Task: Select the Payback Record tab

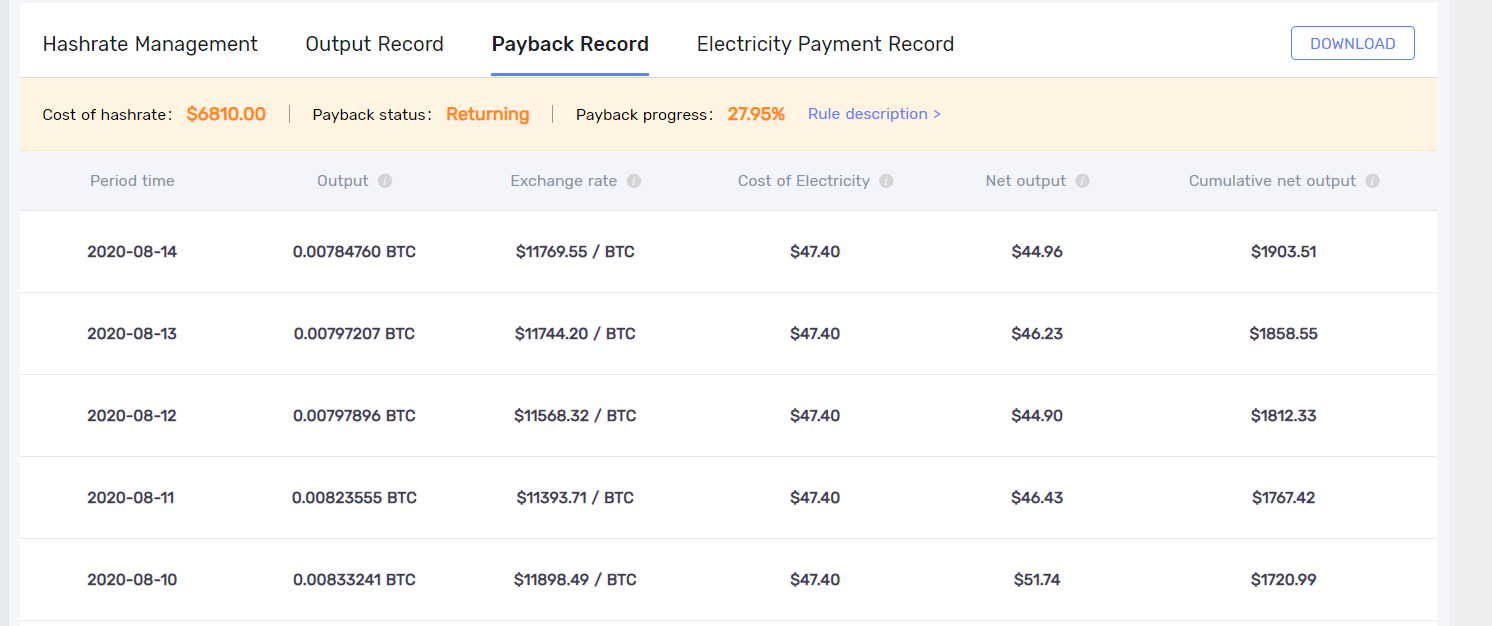Action: 570,44
